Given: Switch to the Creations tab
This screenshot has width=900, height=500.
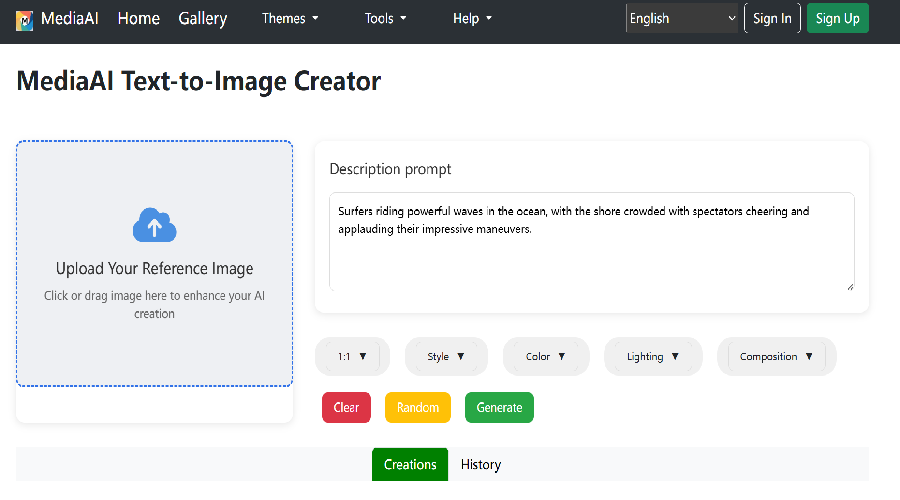Looking at the screenshot, I should tap(410, 464).
